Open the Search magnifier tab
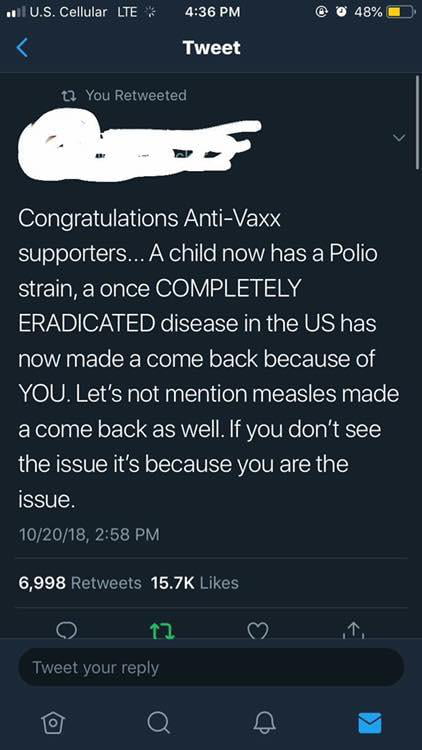Image resolution: width=422 pixels, height=750 pixels. (x=158, y=722)
